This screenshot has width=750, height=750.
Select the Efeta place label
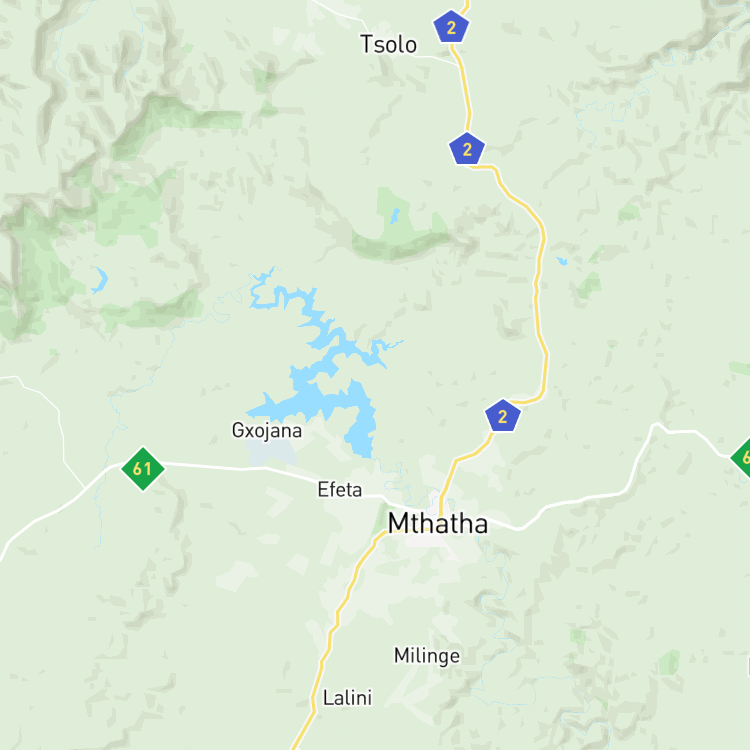(340, 489)
